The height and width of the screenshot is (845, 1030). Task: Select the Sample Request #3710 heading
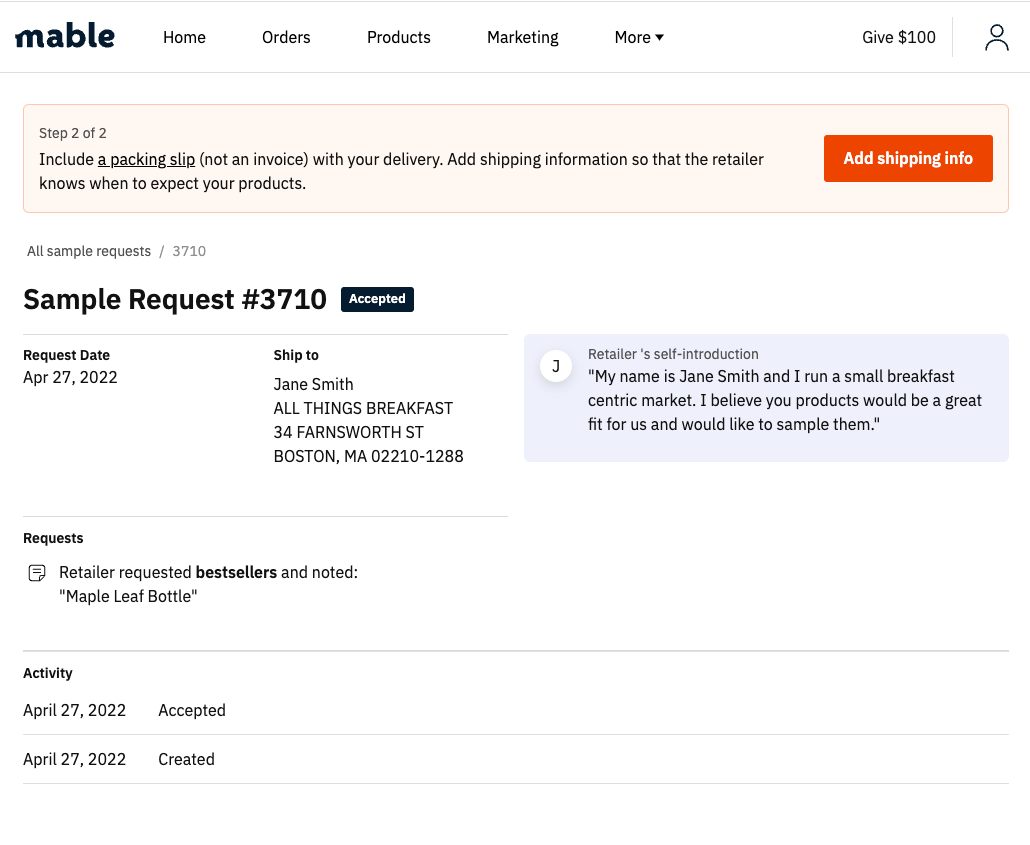(x=175, y=299)
